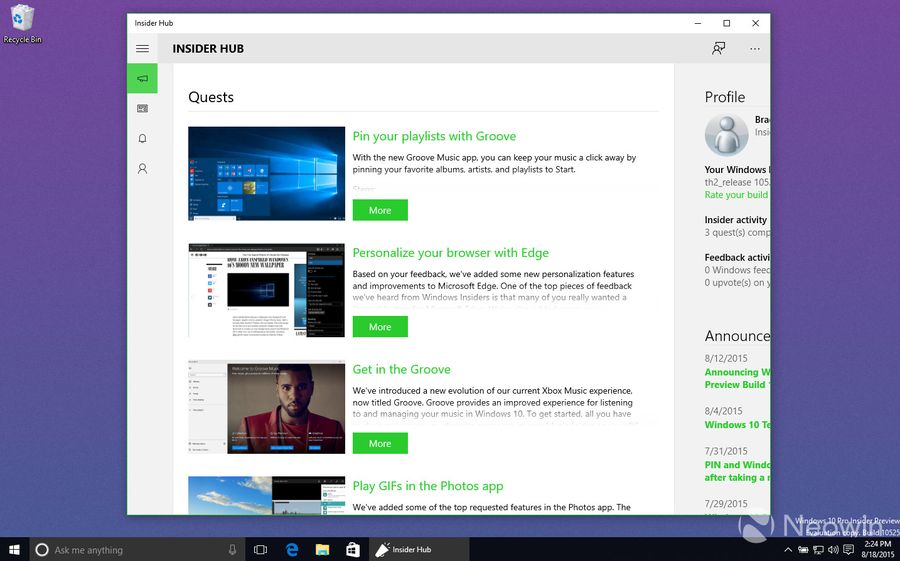This screenshot has width=900, height=561.
Task: Click the Groove Music quest thumbnail
Action: [266, 407]
